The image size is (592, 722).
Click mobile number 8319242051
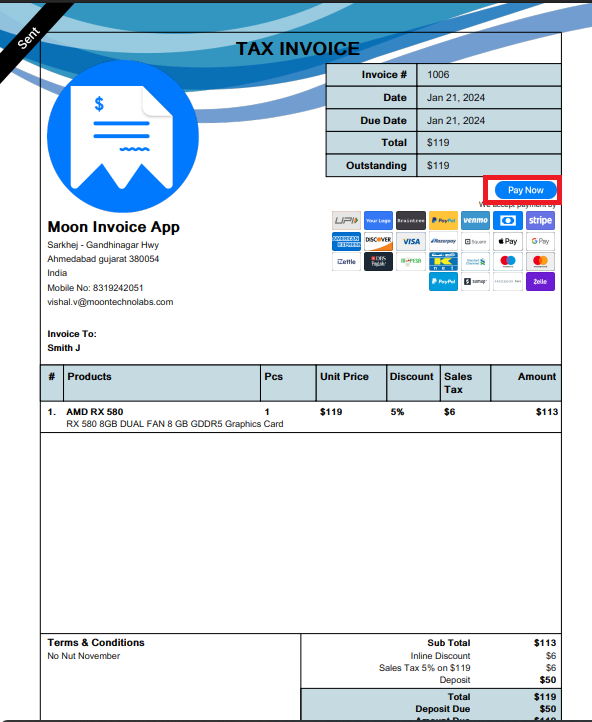click(118, 288)
